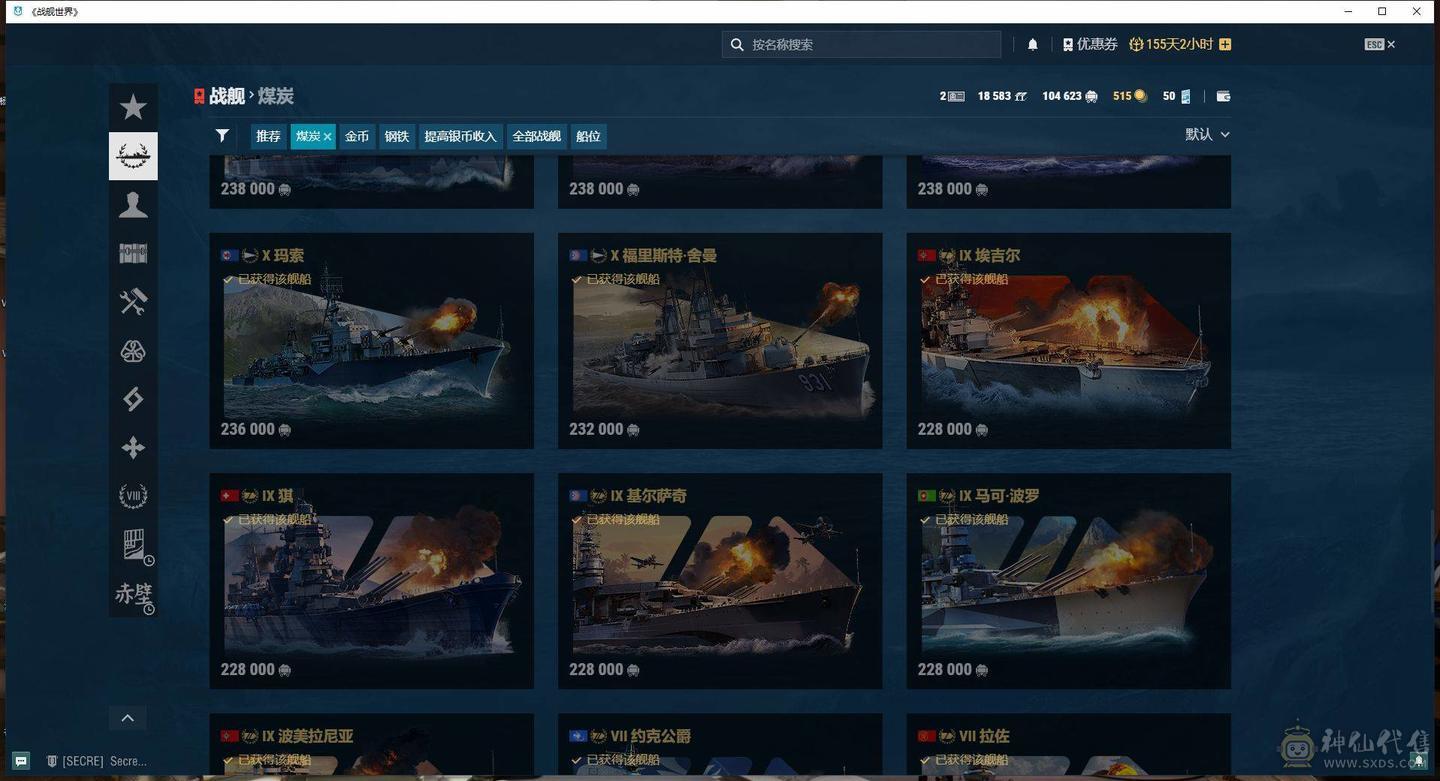Click the search magnifier icon
Image resolution: width=1440 pixels, height=781 pixels.
tap(737, 44)
